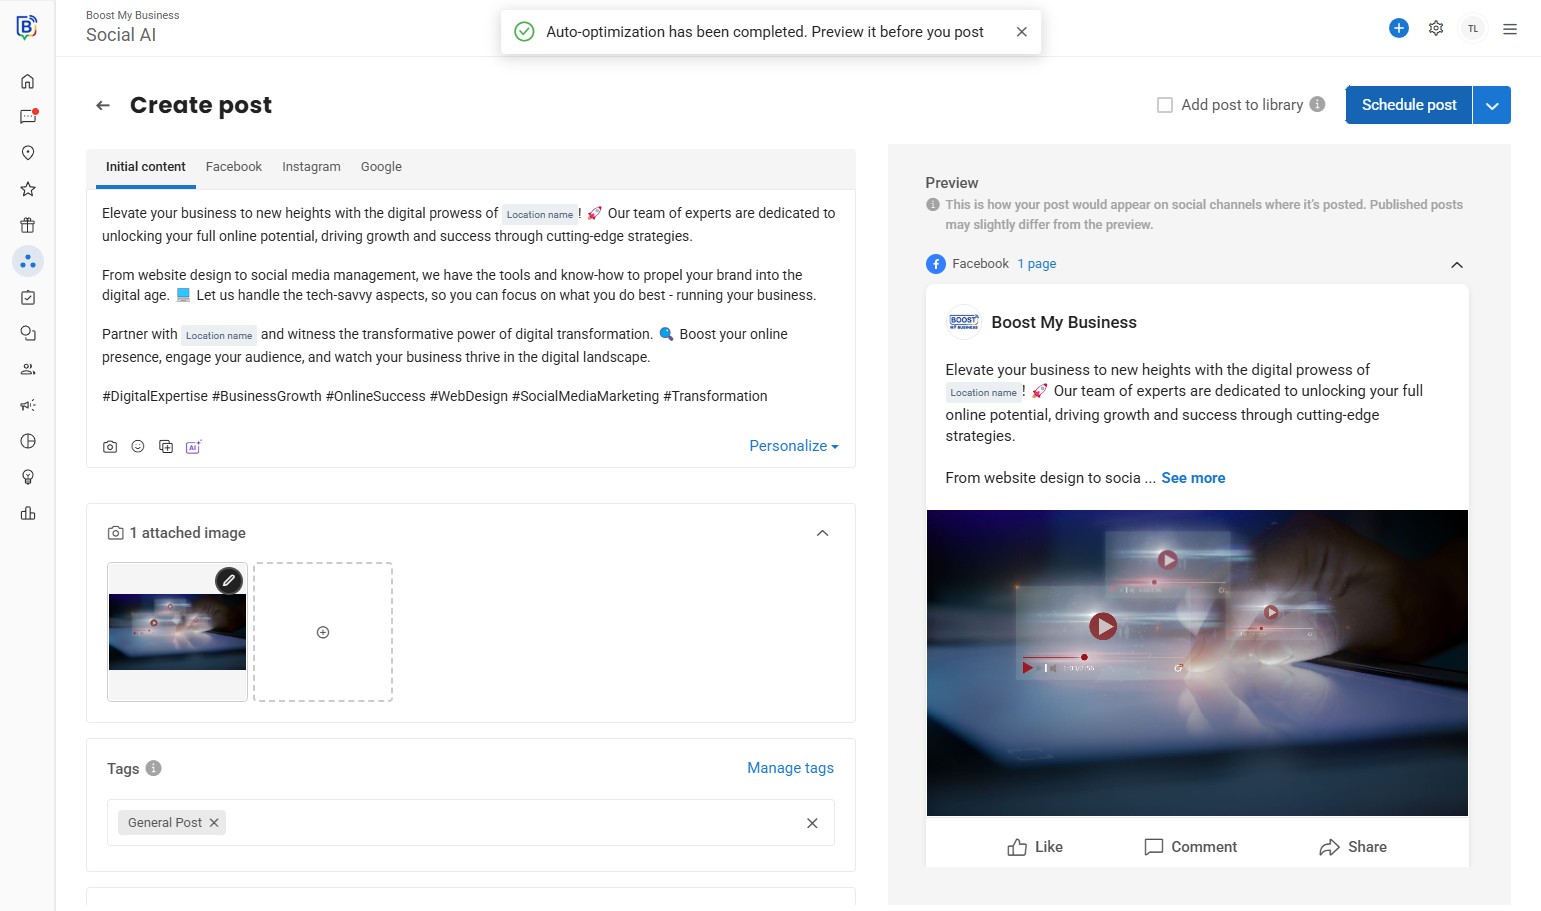Open the emoji picker in the editor
This screenshot has width=1541, height=911.
pyautogui.click(x=138, y=447)
